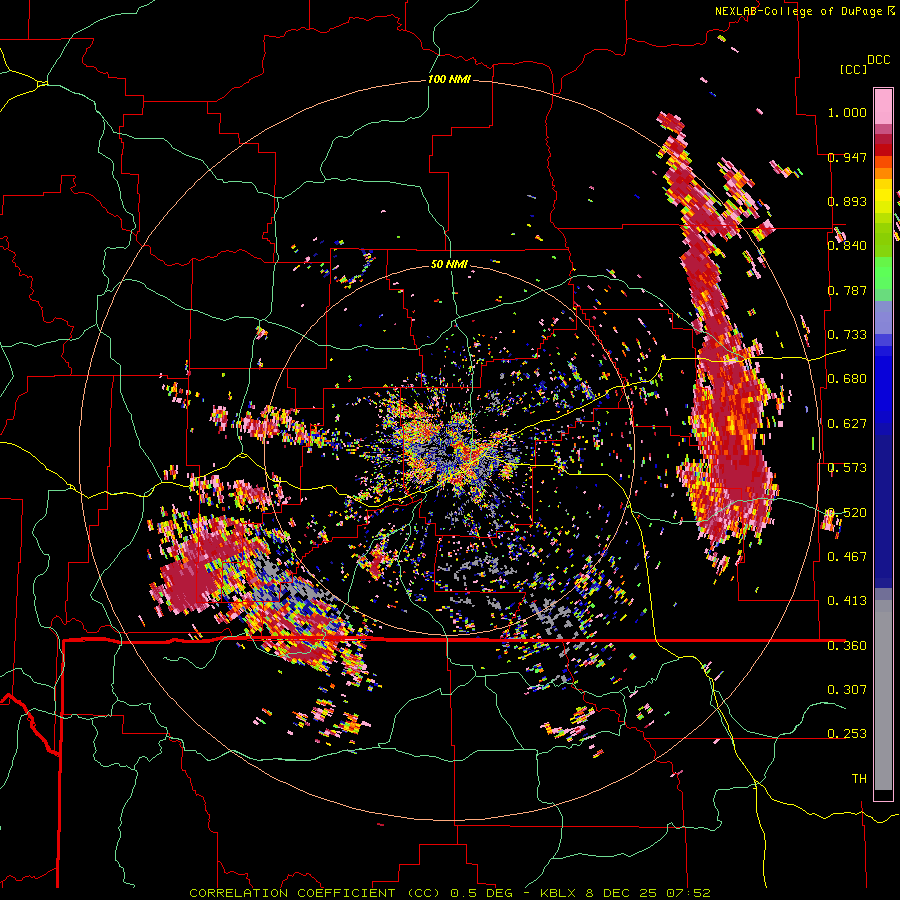Select the 0.467 legend value
900x900 pixels.
847,557
